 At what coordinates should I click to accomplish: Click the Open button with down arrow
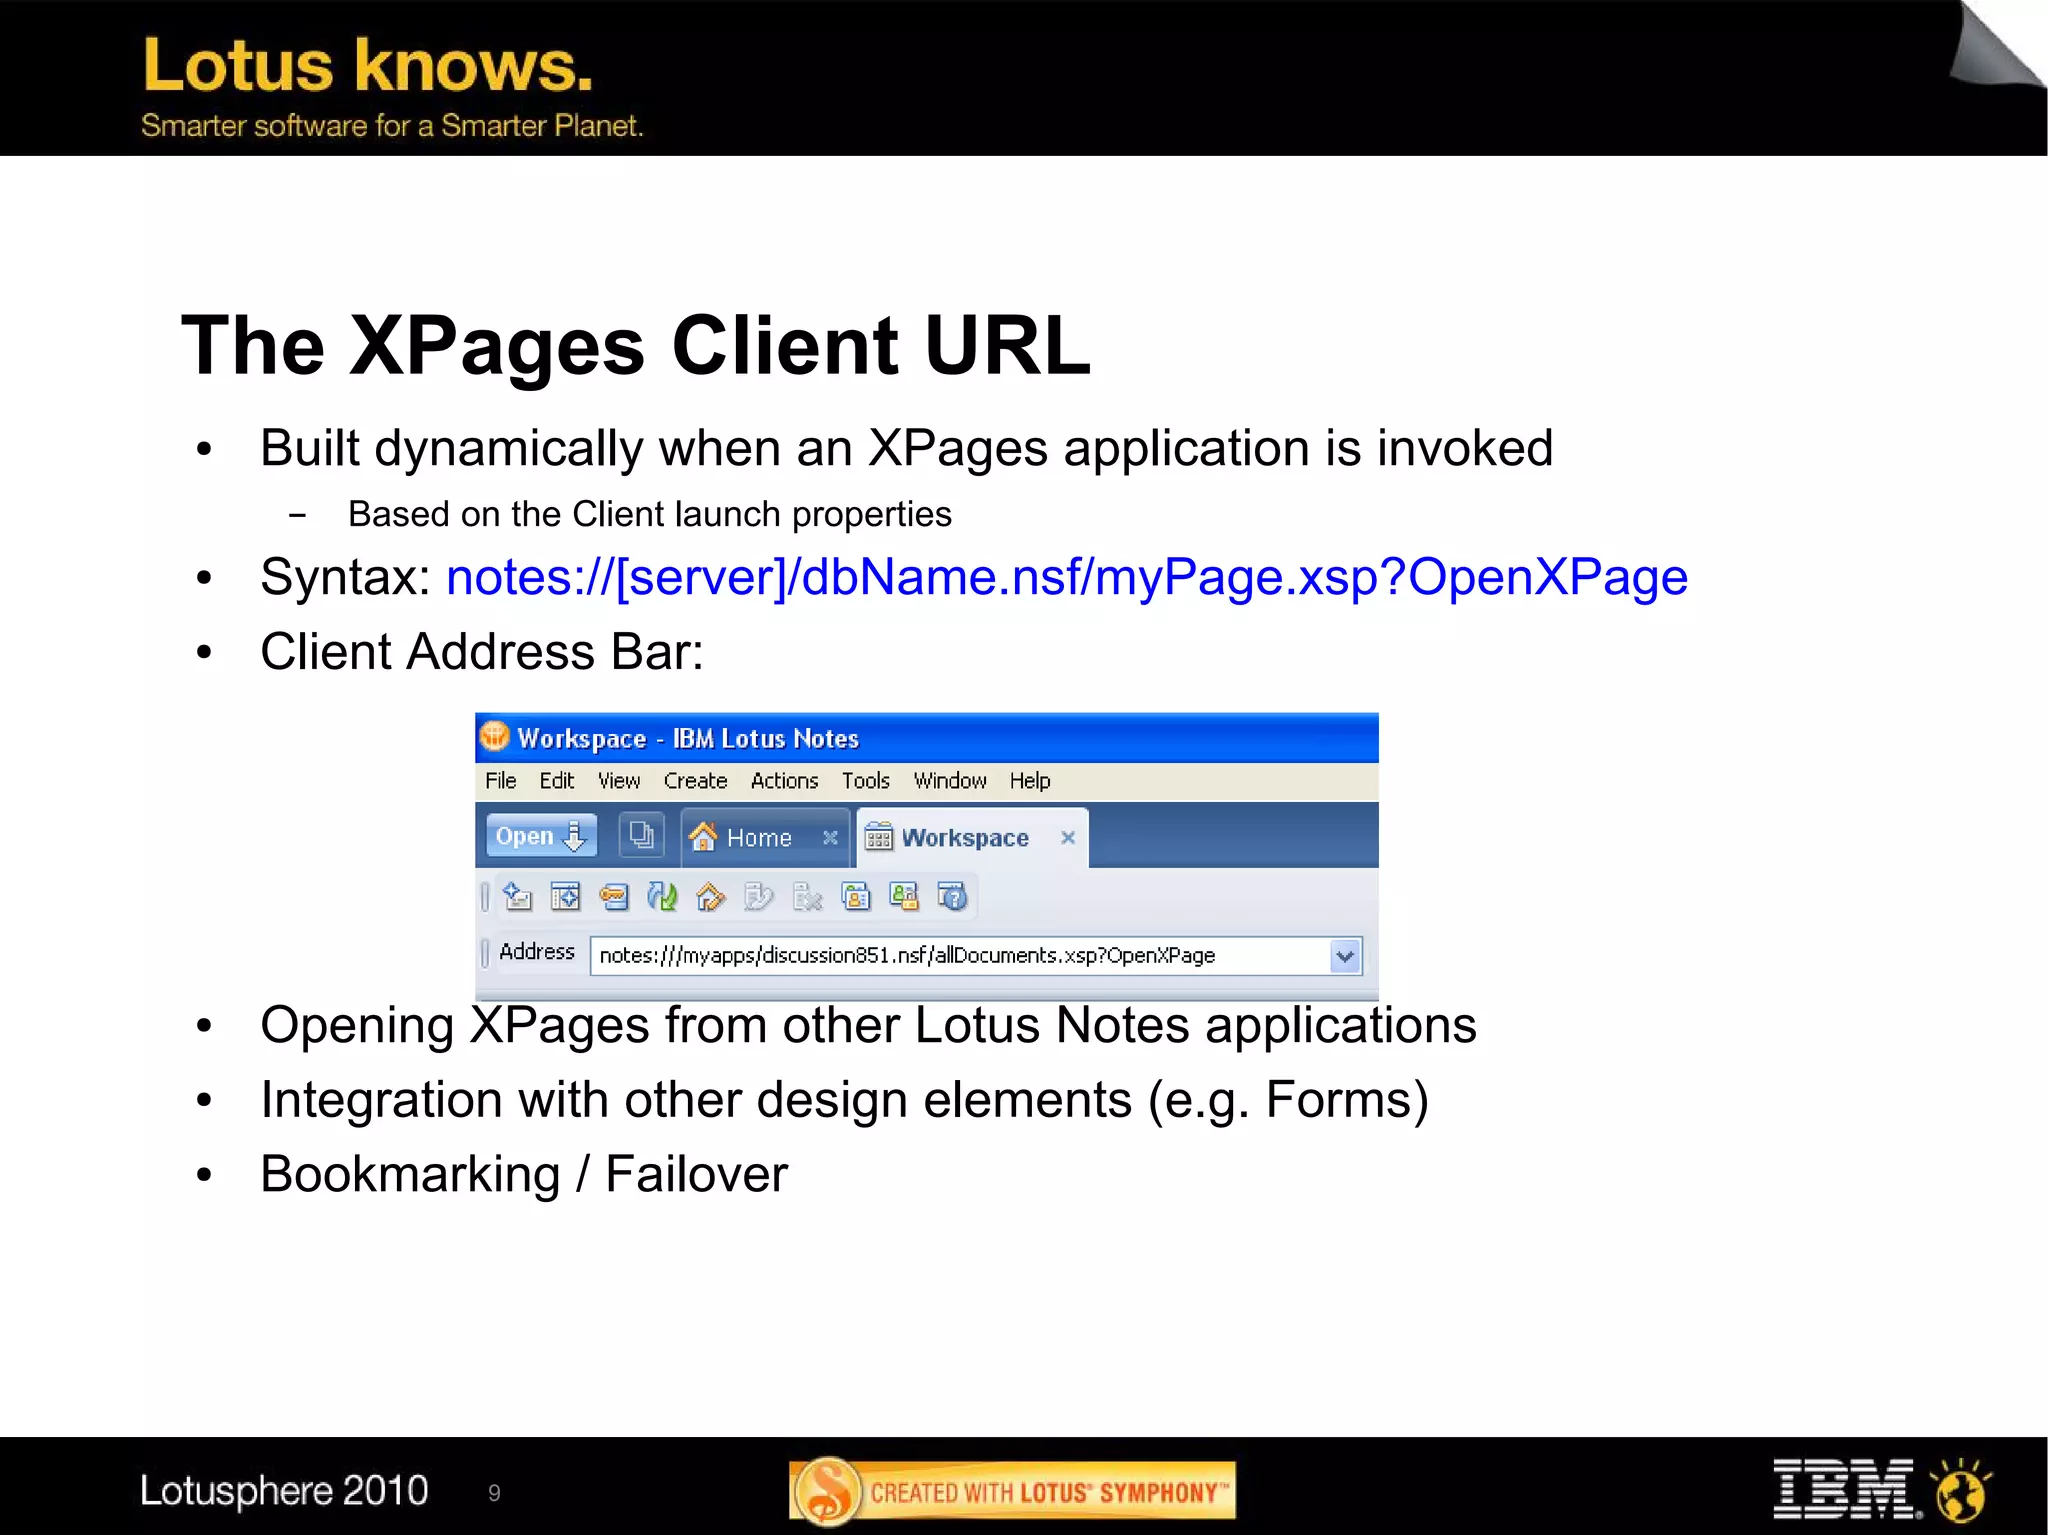click(541, 836)
